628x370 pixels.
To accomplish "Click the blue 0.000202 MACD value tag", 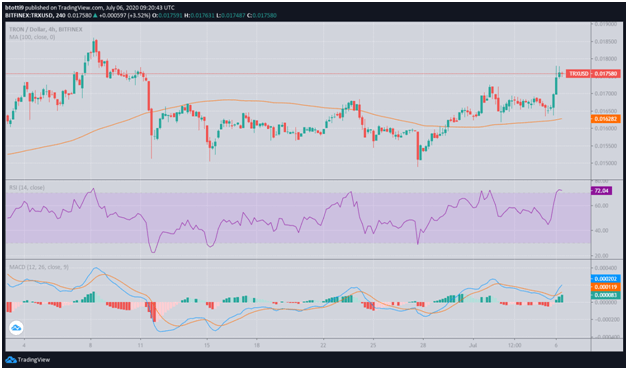I will 606,279.
